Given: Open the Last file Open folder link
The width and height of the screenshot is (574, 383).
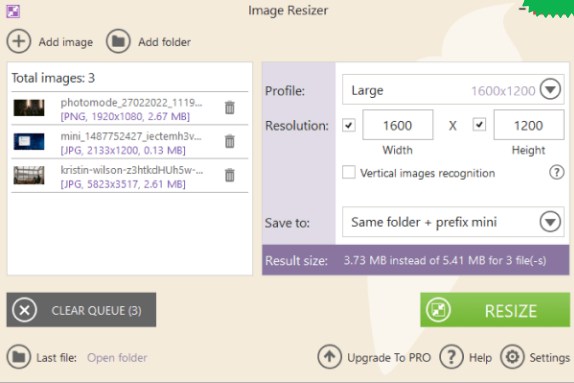Looking at the screenshot, I should 117,357.
